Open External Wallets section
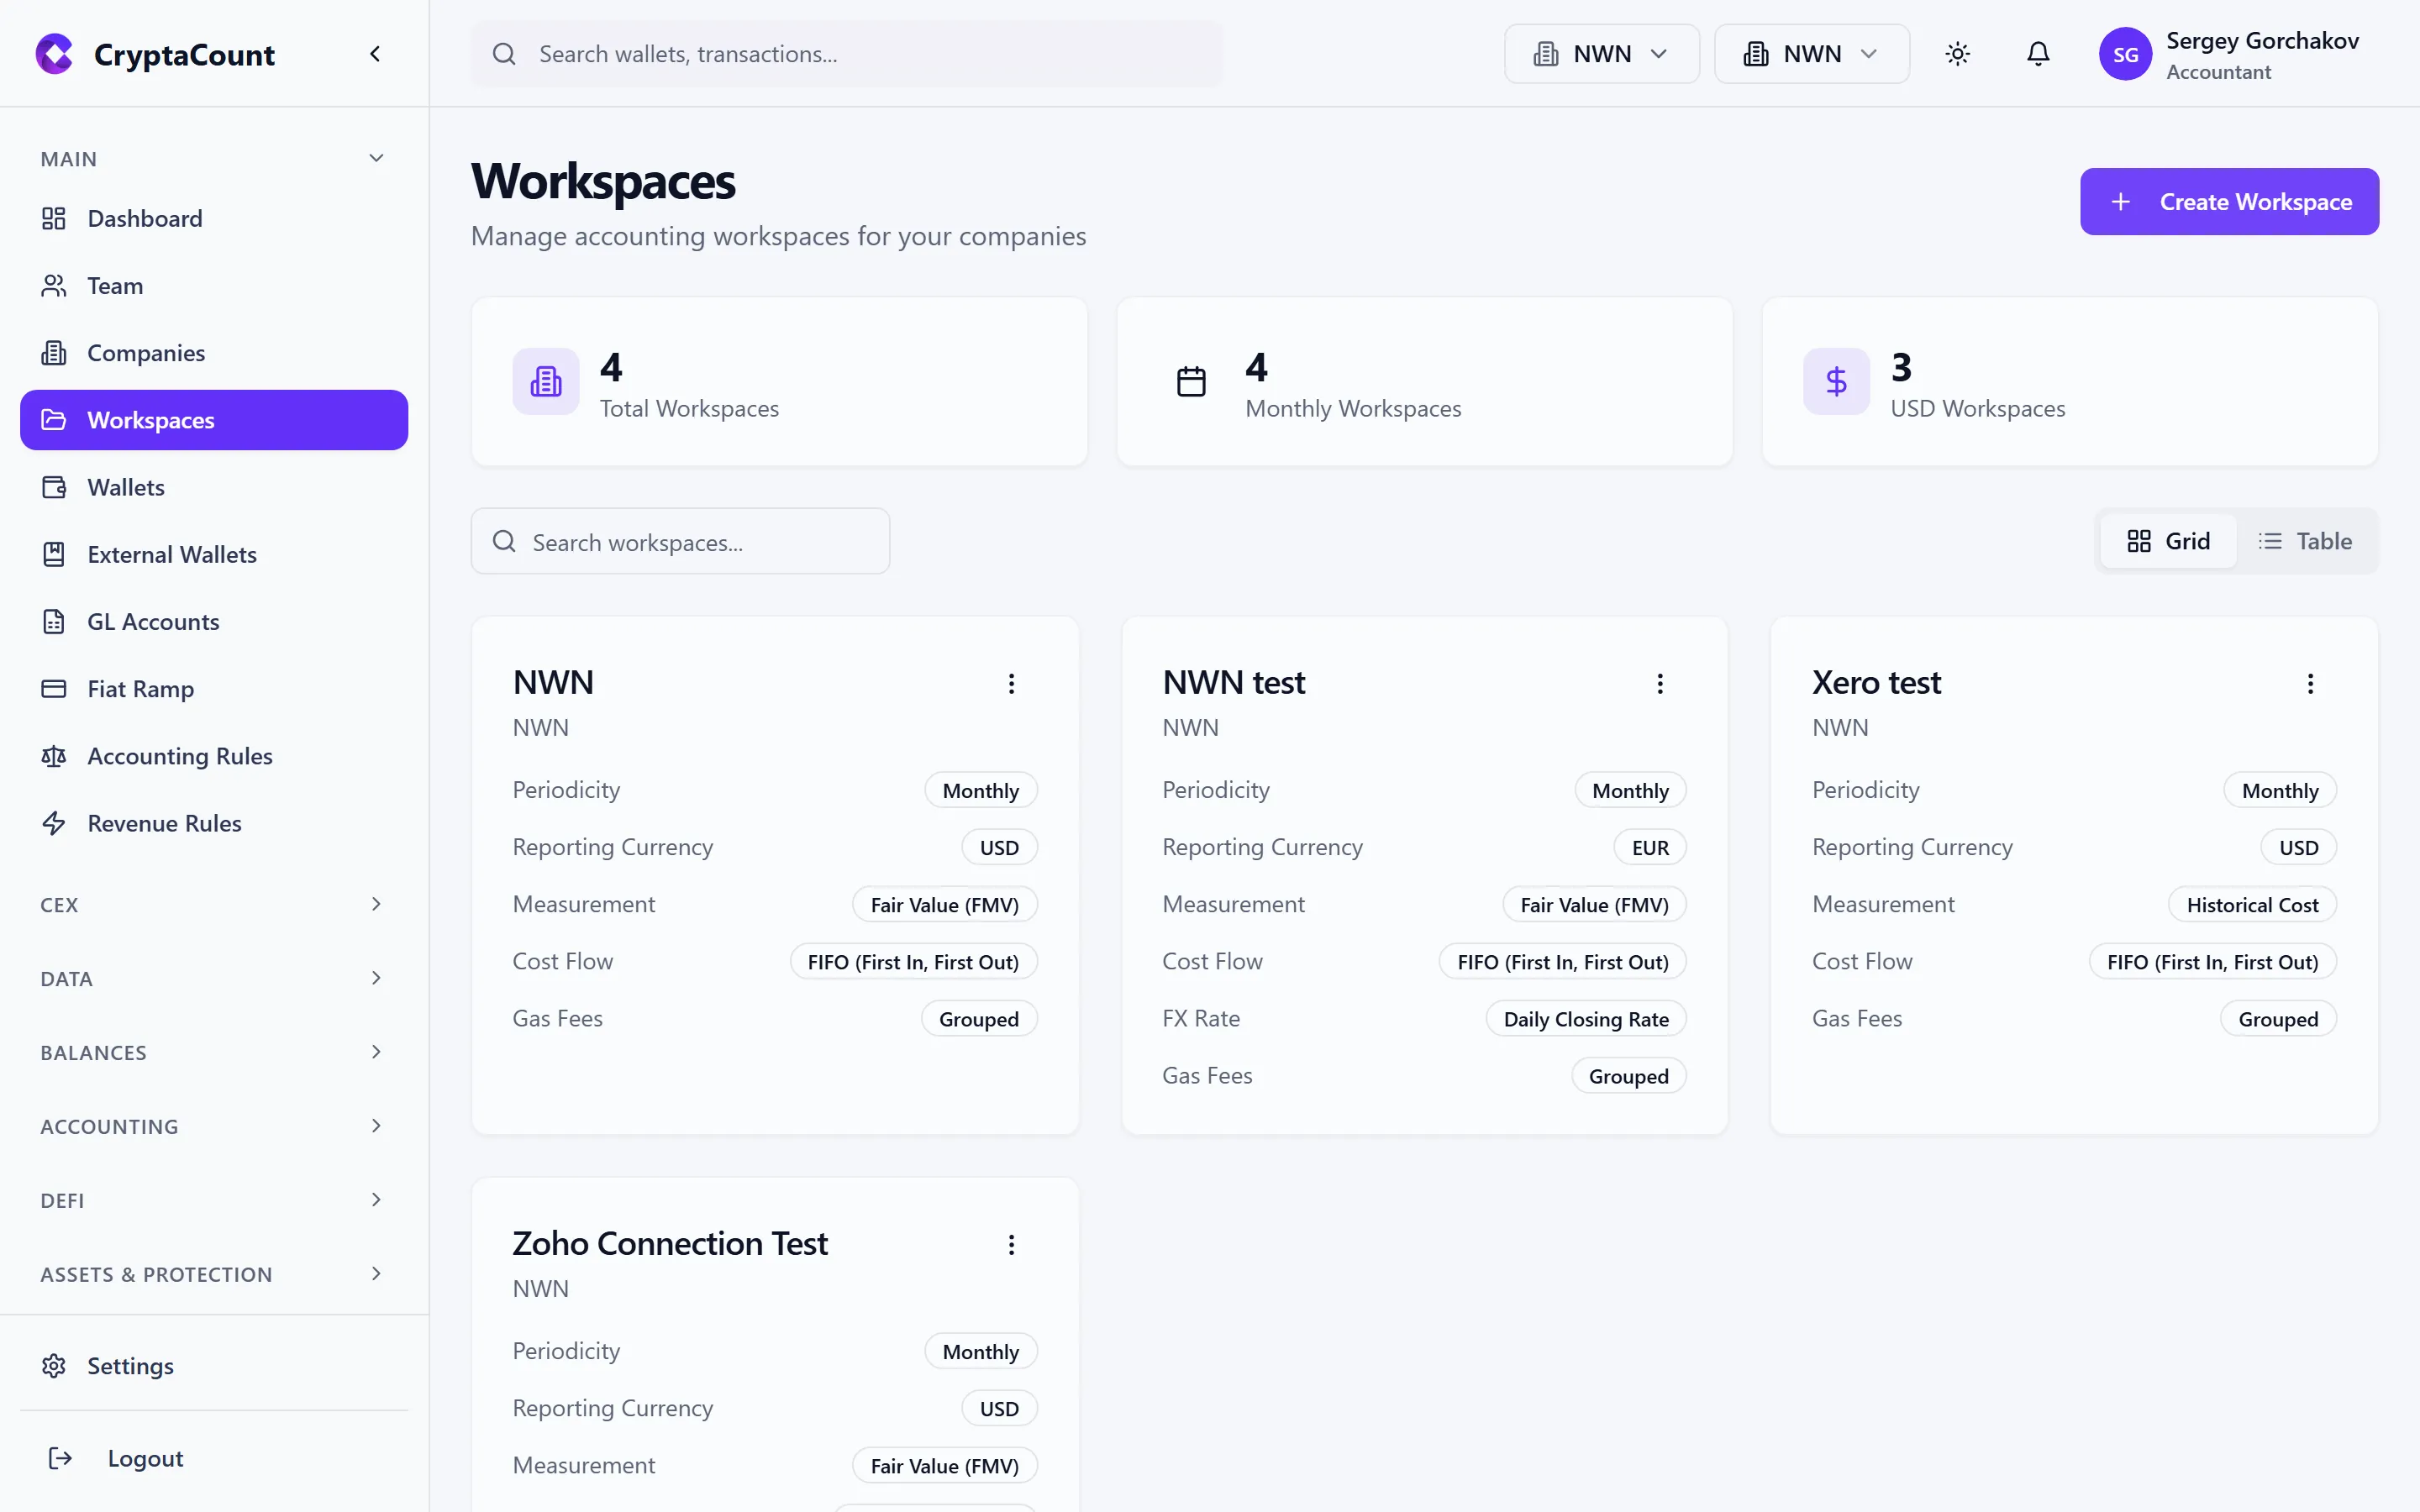This screenshot has width=2420, height=1512. (x=172, y=554)
